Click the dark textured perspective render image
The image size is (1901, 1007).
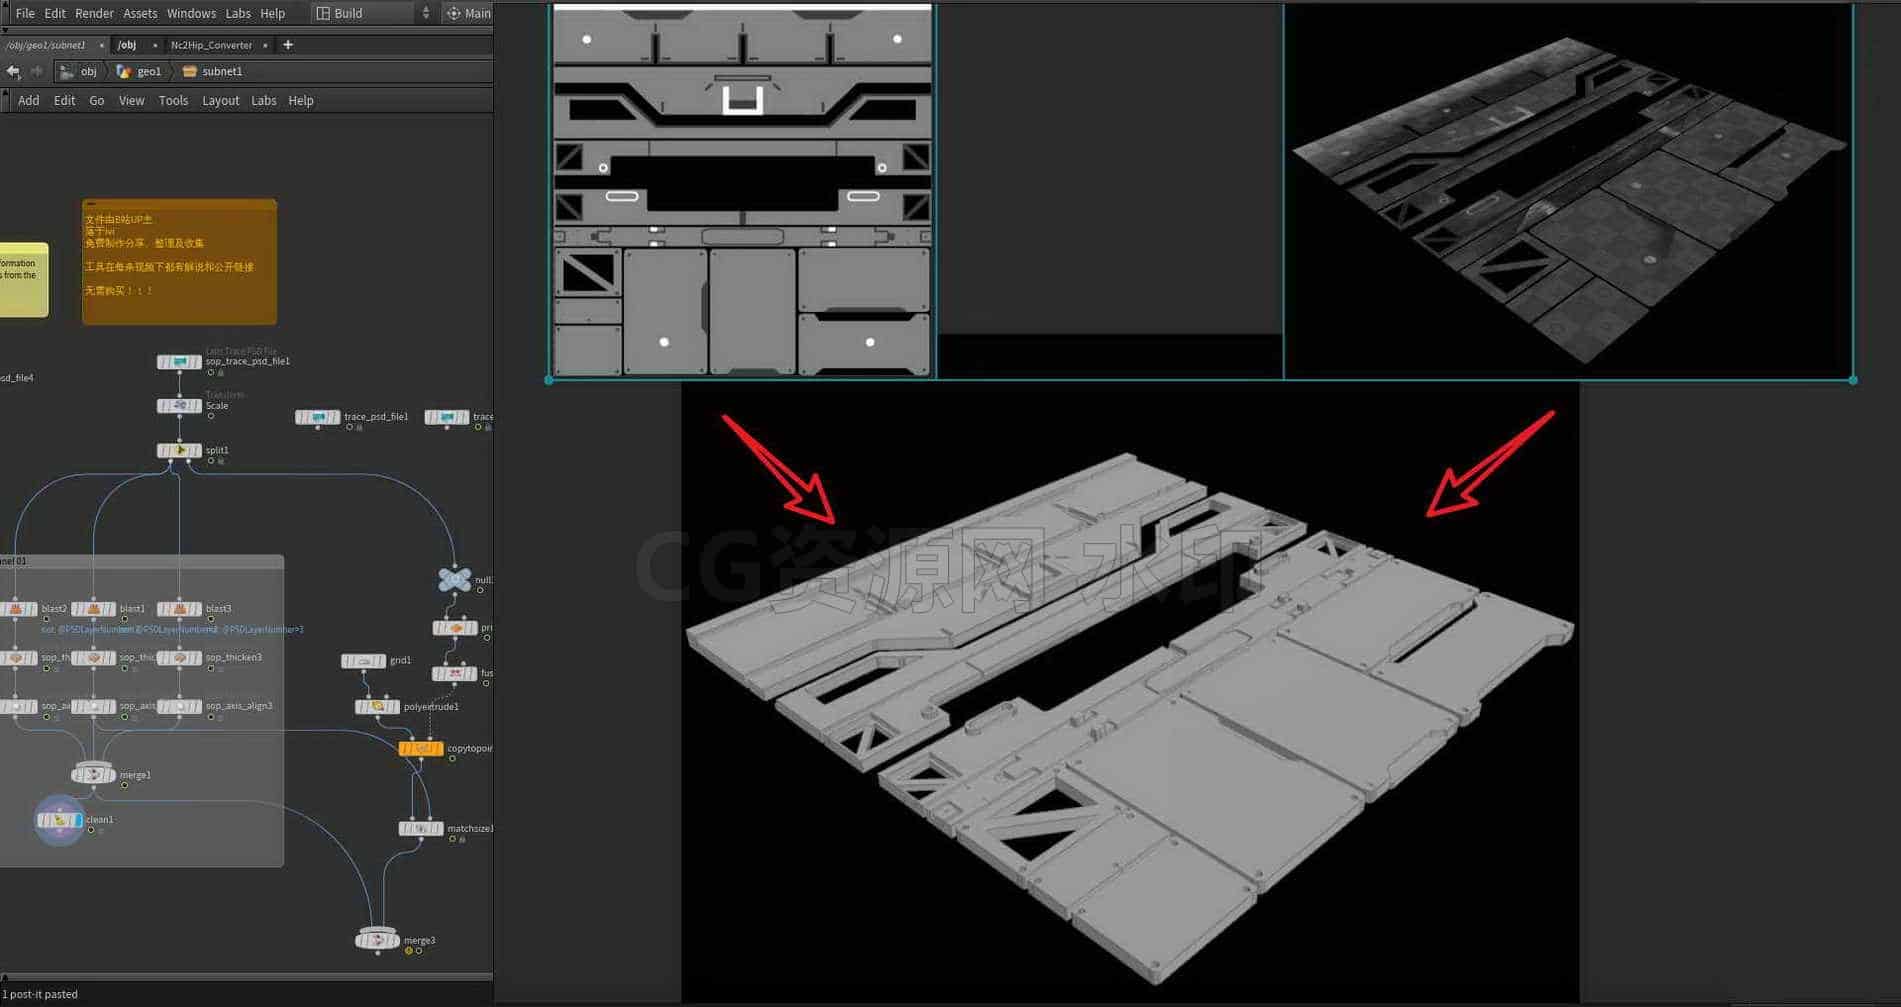click(1568, 190)
